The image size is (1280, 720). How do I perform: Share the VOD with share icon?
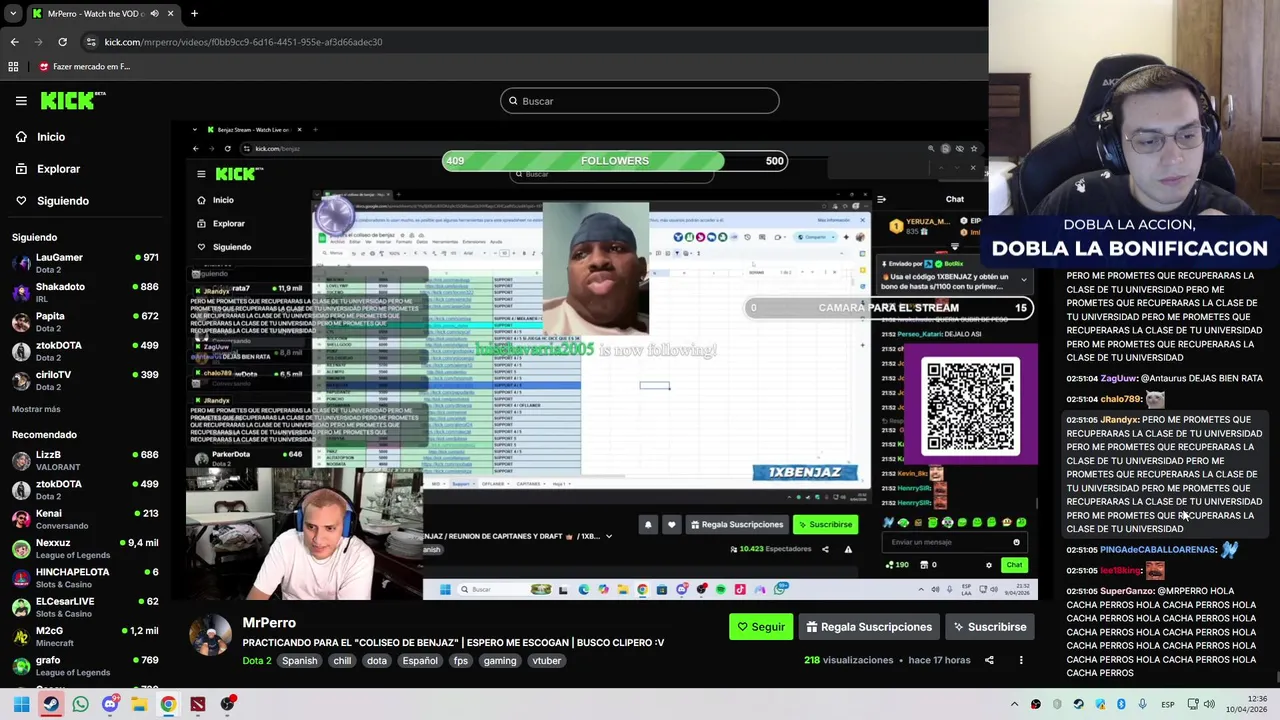pyautogui.click(x=989, y=660)
